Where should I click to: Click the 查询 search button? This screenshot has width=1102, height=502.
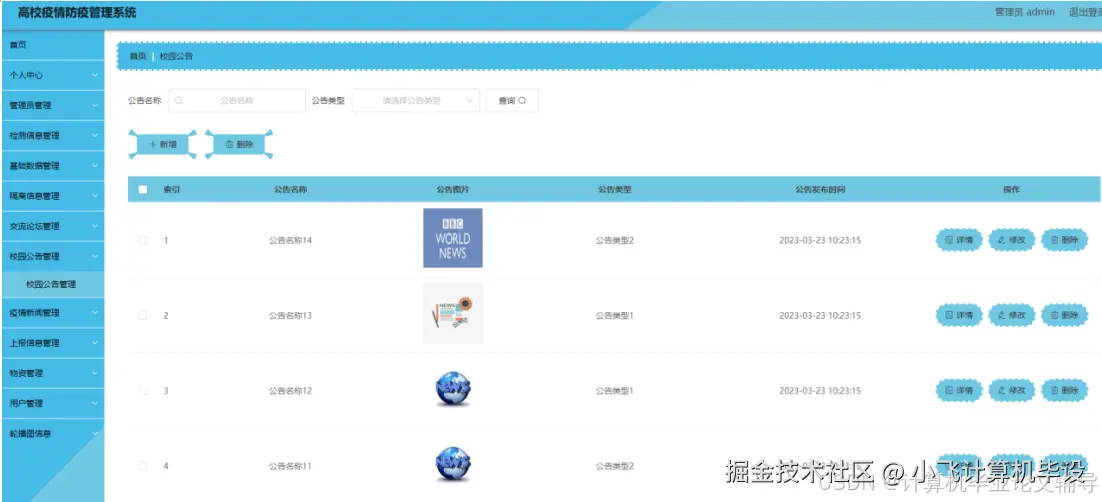512,101
